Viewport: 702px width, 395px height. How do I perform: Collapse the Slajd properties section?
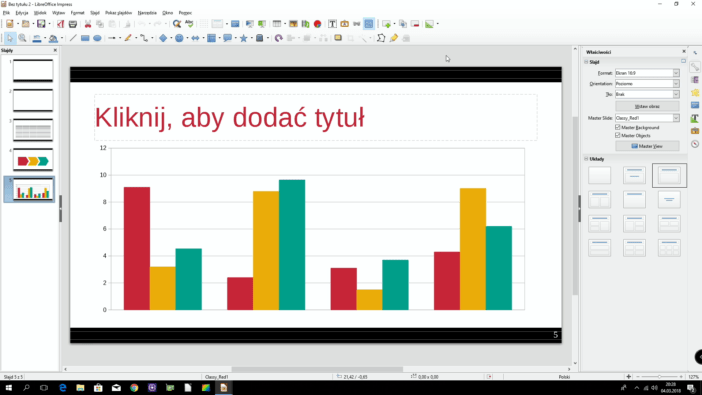(x=586, y=62)
